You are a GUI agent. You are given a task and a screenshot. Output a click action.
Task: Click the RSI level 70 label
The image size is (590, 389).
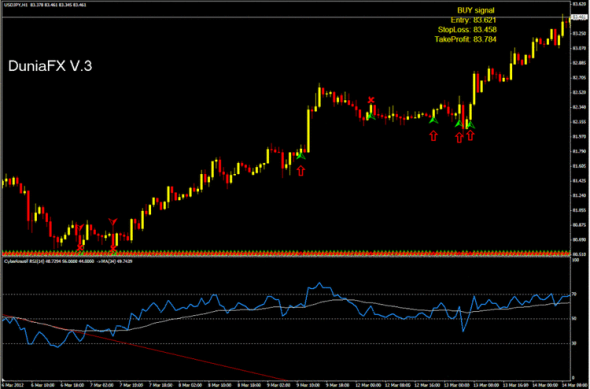(x=574, y=294)
